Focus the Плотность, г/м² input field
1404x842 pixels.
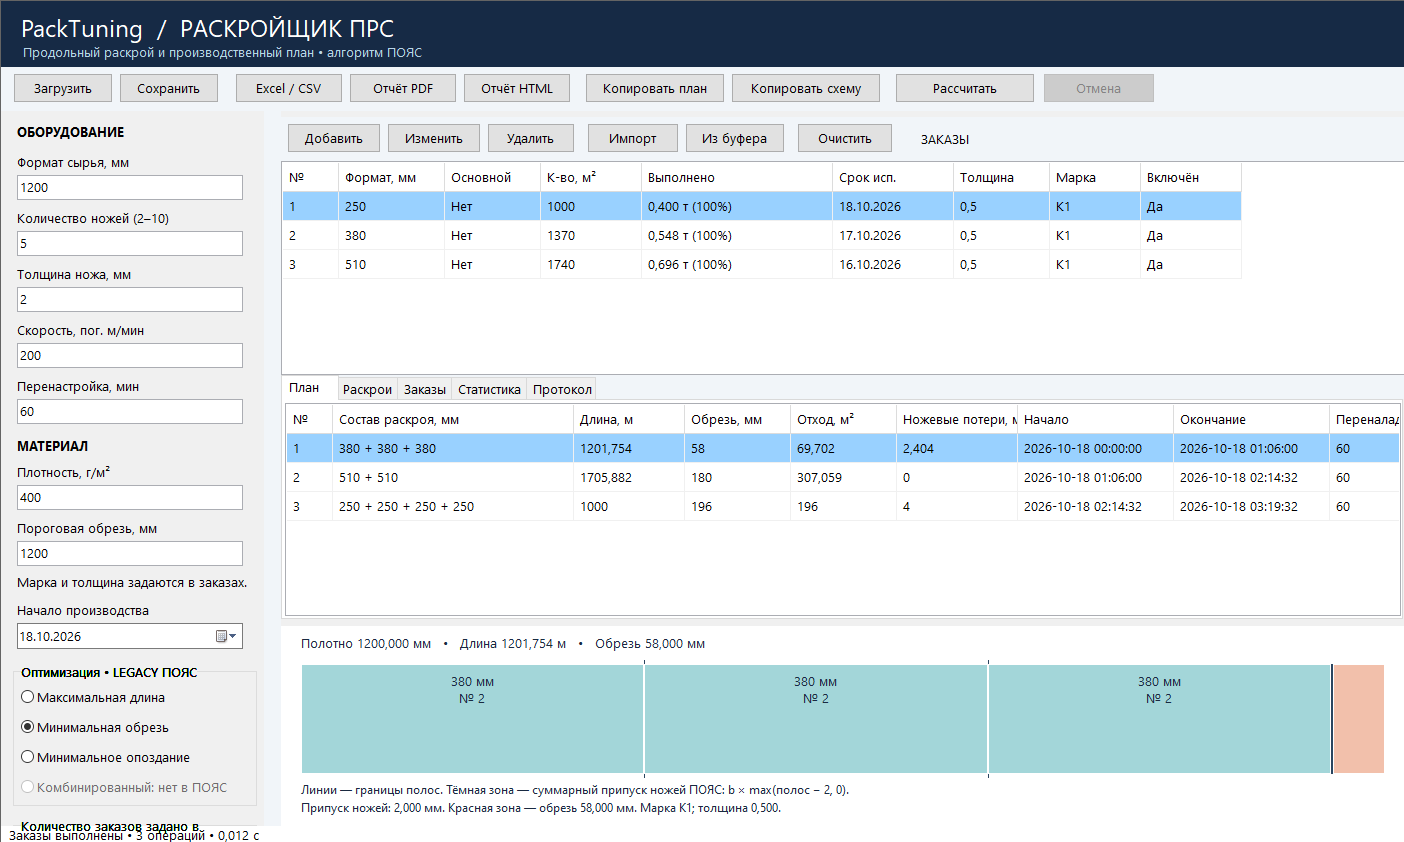(130, 498)
